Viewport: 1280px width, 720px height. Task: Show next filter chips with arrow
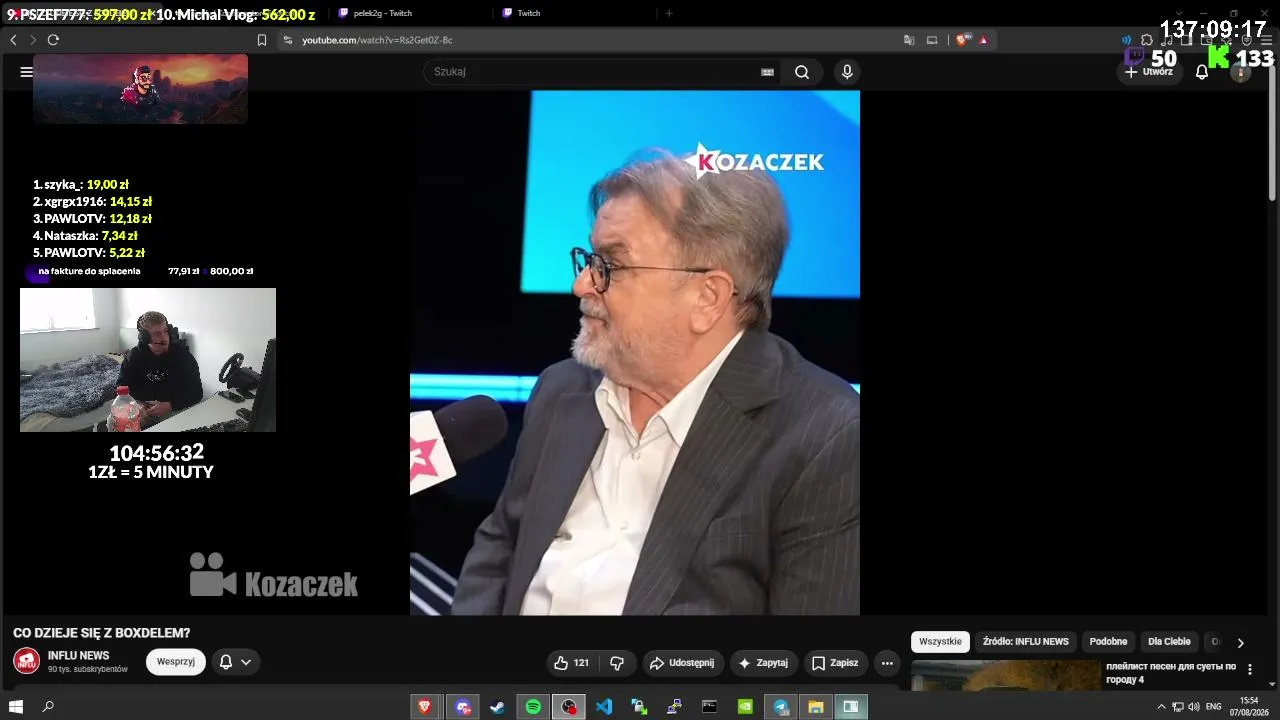[1240, 642]
